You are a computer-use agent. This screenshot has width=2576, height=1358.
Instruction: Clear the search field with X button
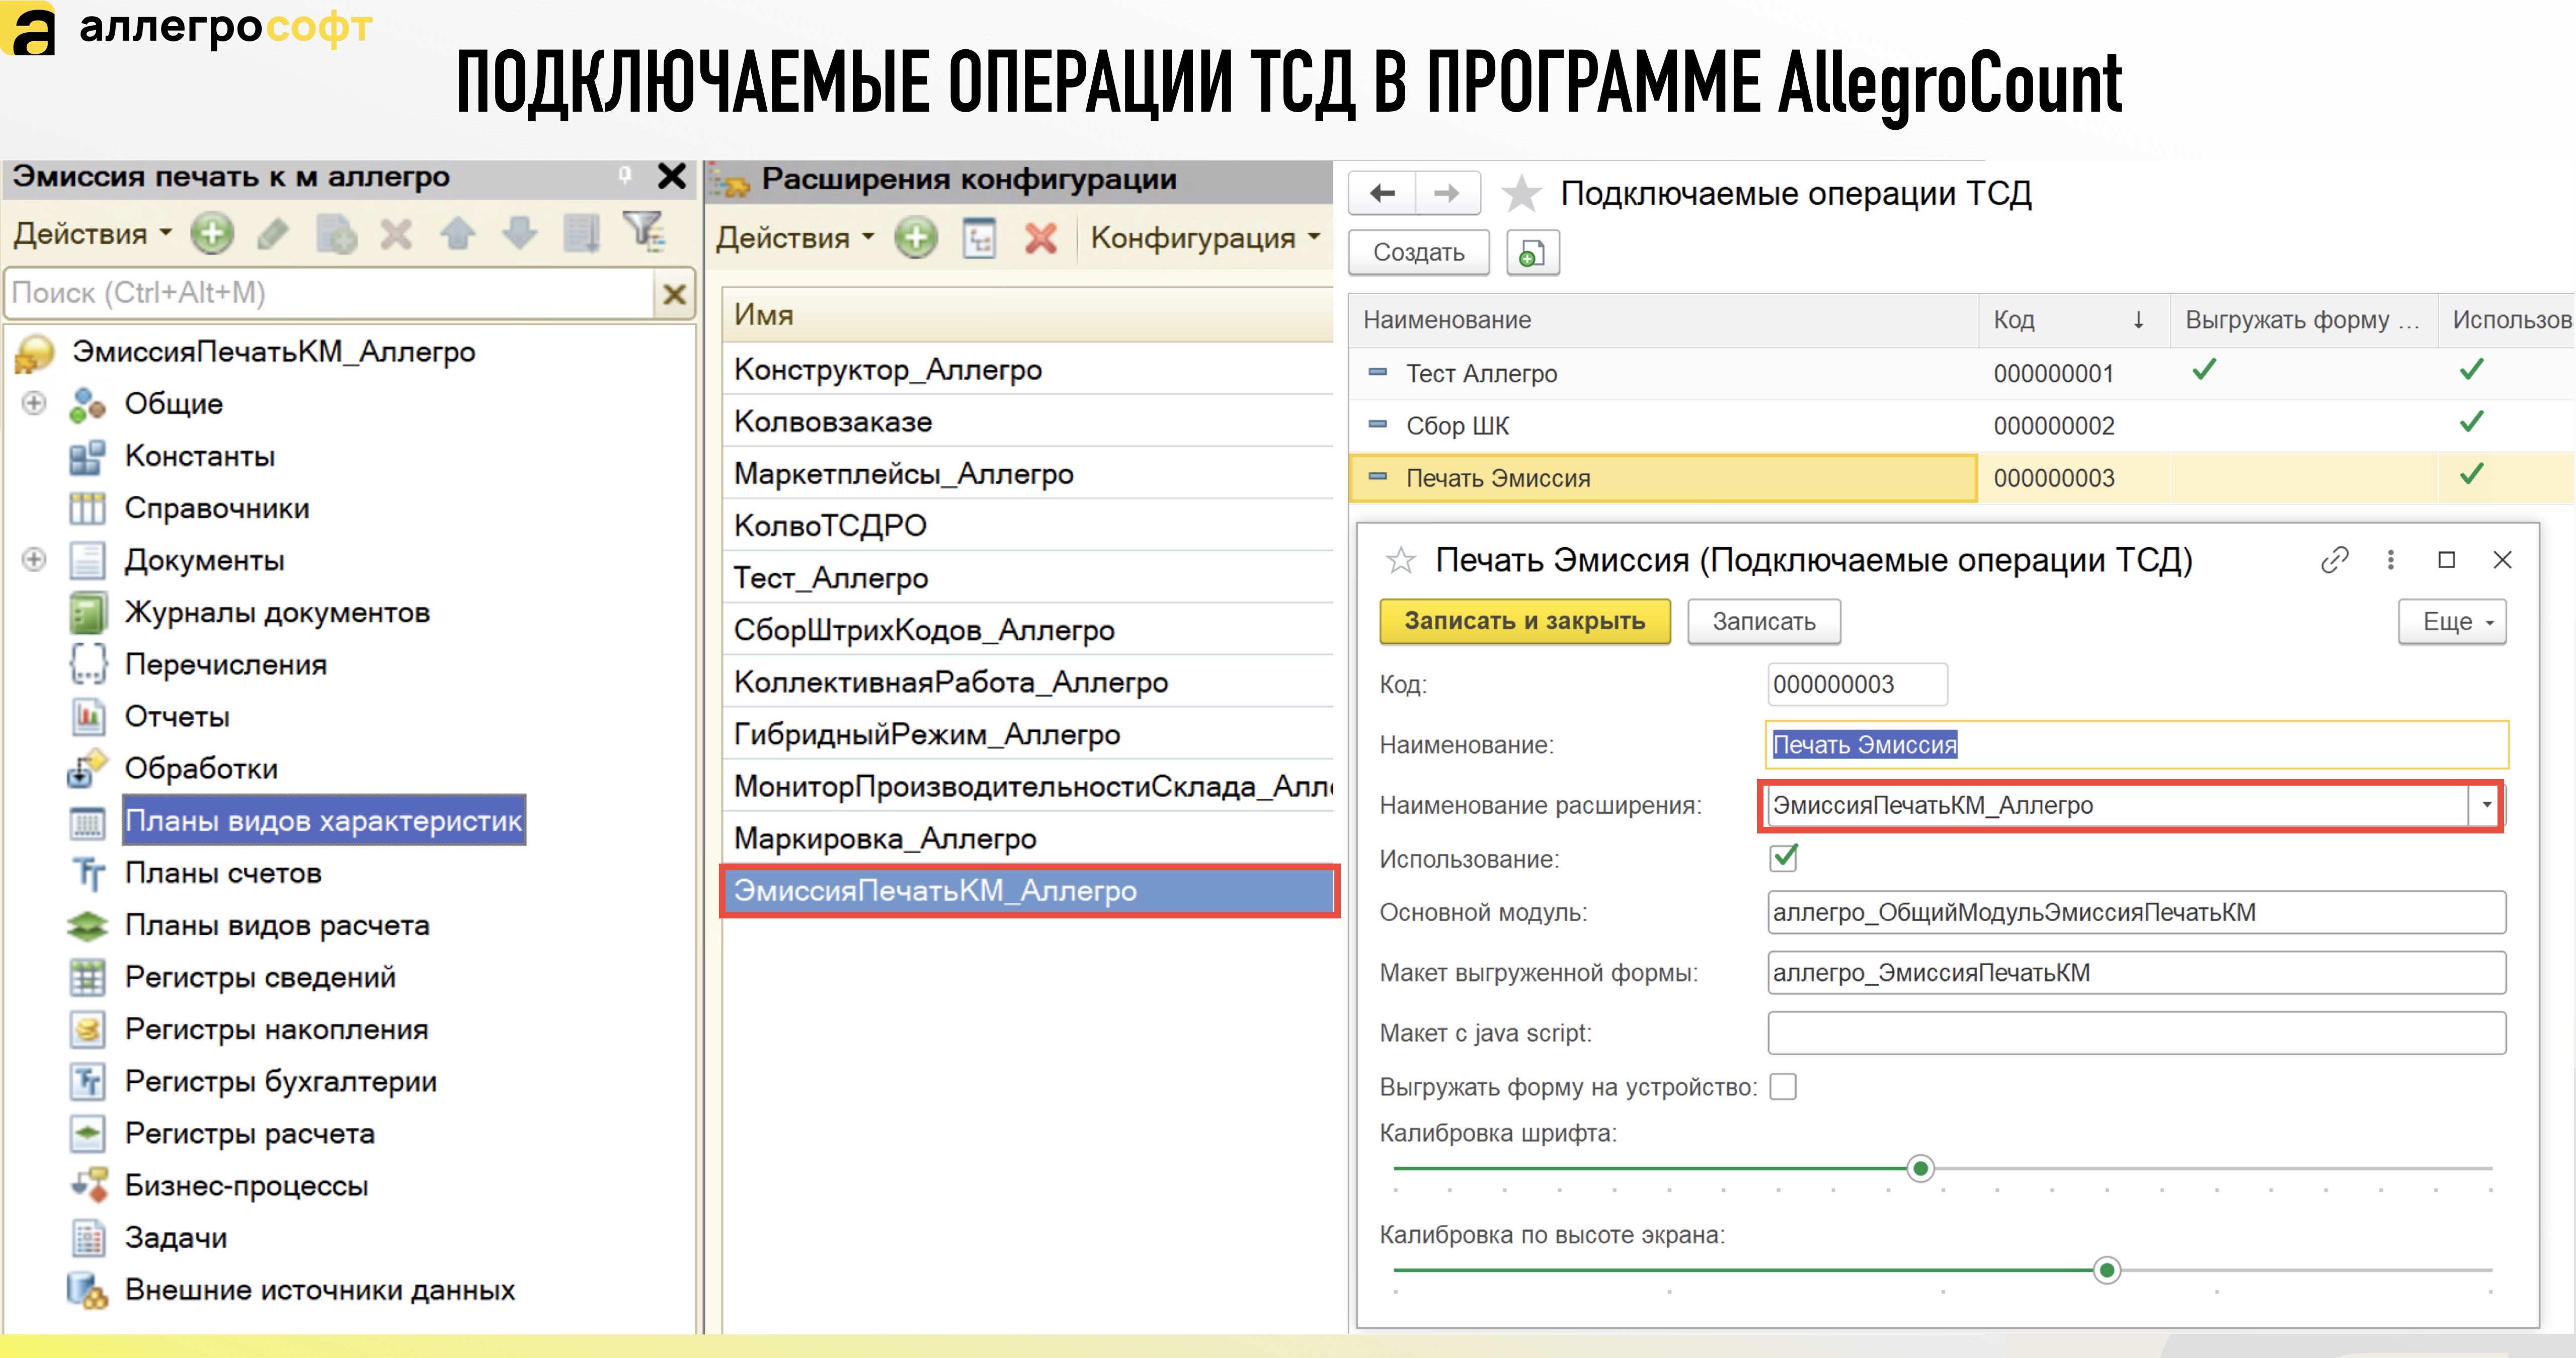(675, 293)
